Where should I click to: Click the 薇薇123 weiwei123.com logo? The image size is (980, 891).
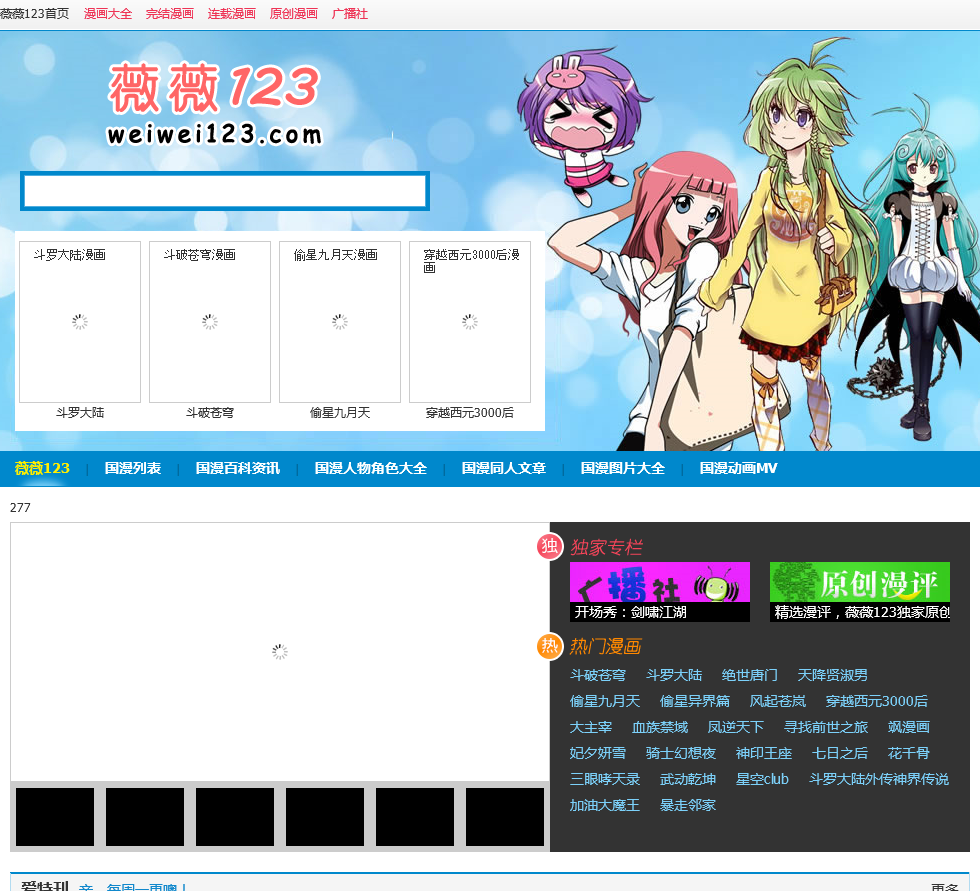tap(214, 104)
